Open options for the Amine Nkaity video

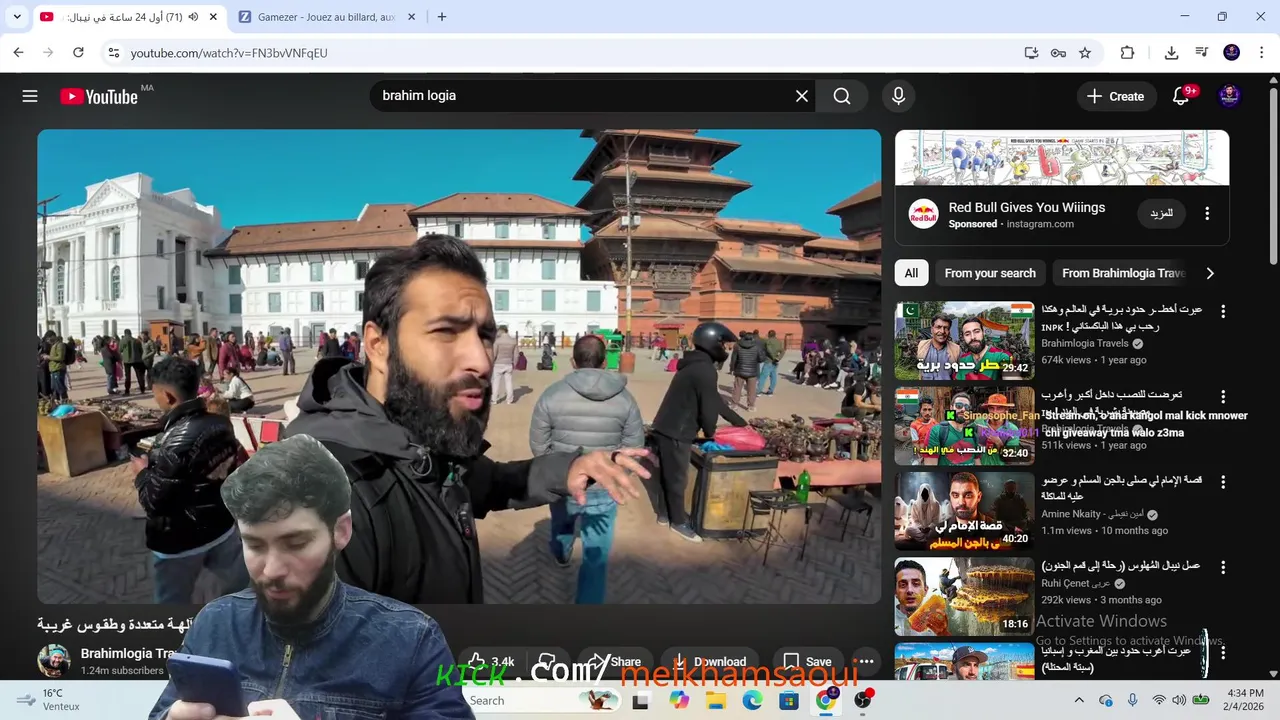click(x=1222, y=482)
